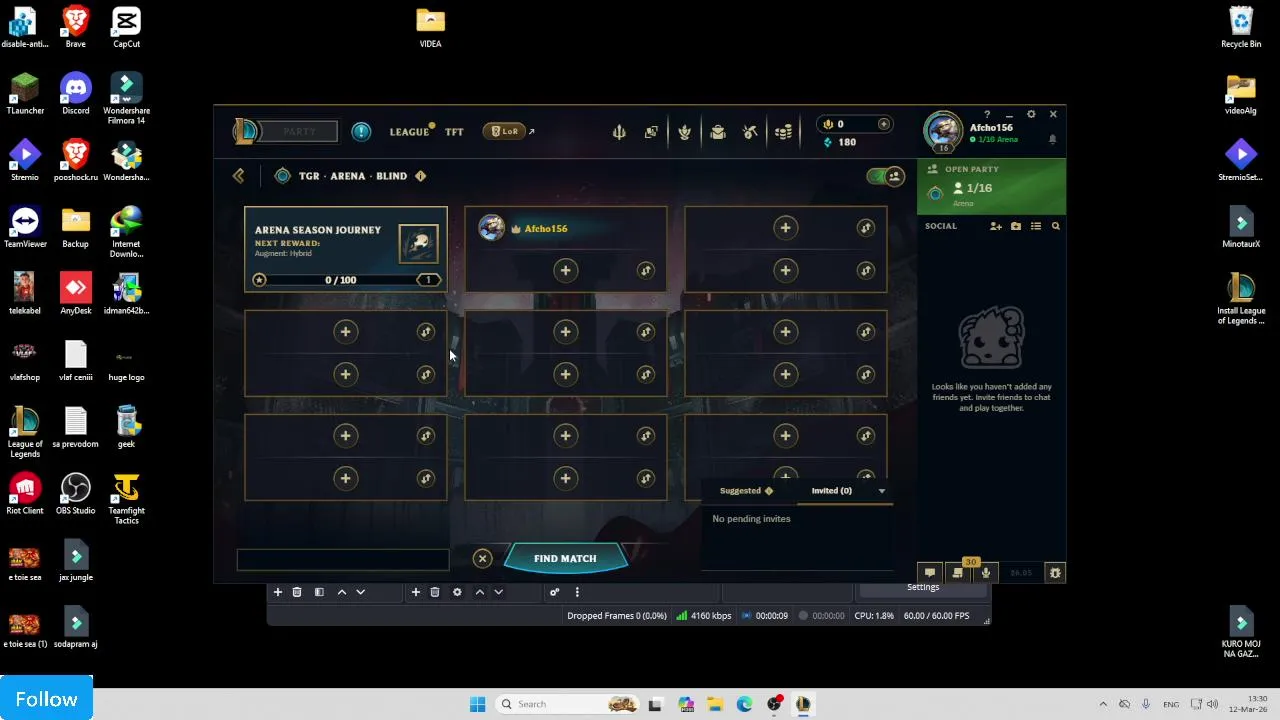This screenshot has width=1280, height=720.
Task: Open game mode info diamond icon
Action: pos(420,176)
